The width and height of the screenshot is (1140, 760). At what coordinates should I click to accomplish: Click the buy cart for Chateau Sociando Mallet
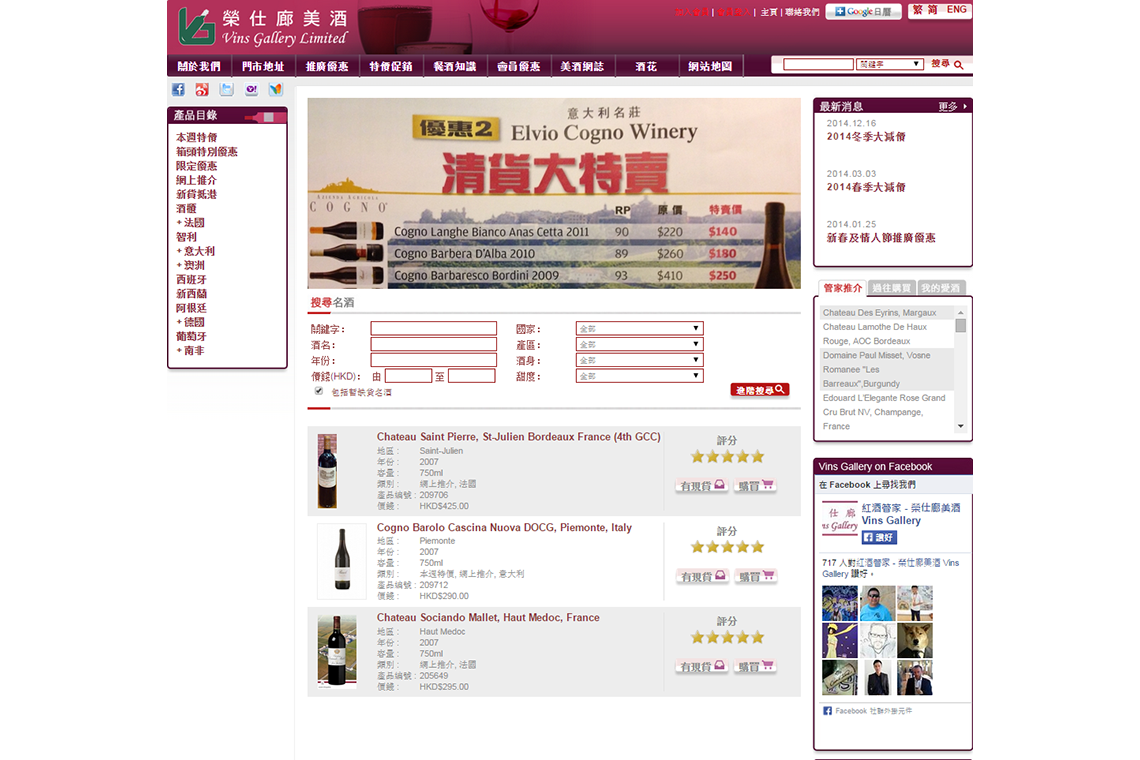[x=755, y=667]
